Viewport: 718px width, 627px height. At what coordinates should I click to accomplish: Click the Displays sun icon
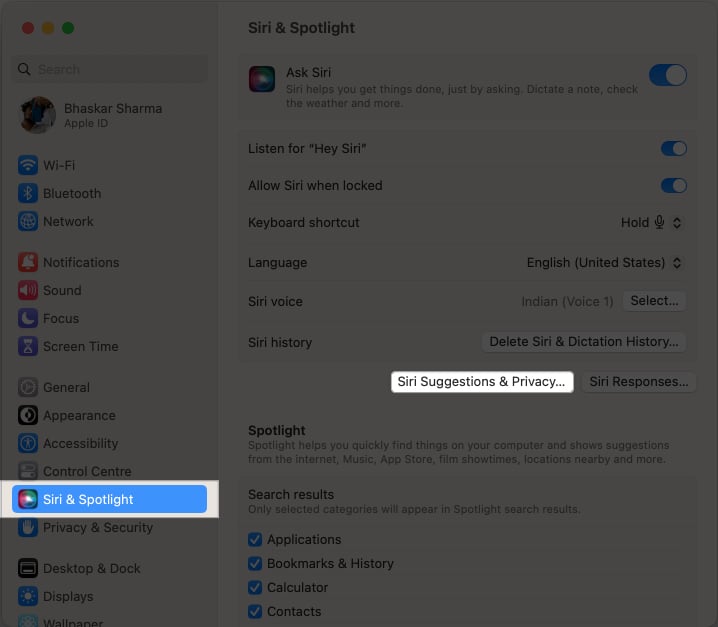28,596
